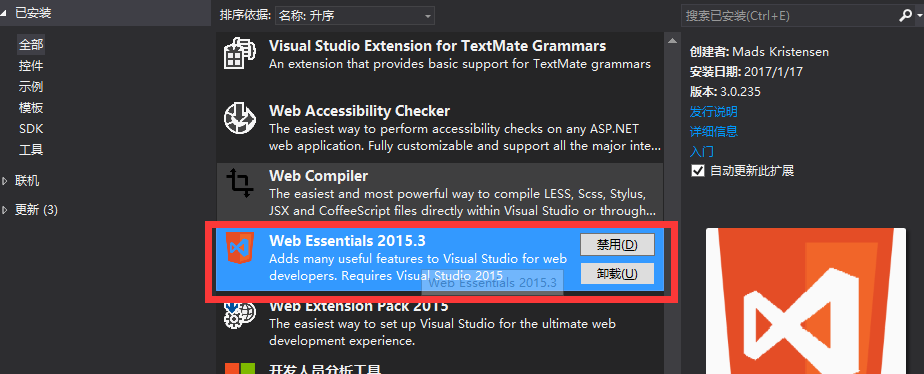924x374 pixels.
Task: Select Visual Studio Extension for TextMate Grammars title
Action: tap(437, 46)
